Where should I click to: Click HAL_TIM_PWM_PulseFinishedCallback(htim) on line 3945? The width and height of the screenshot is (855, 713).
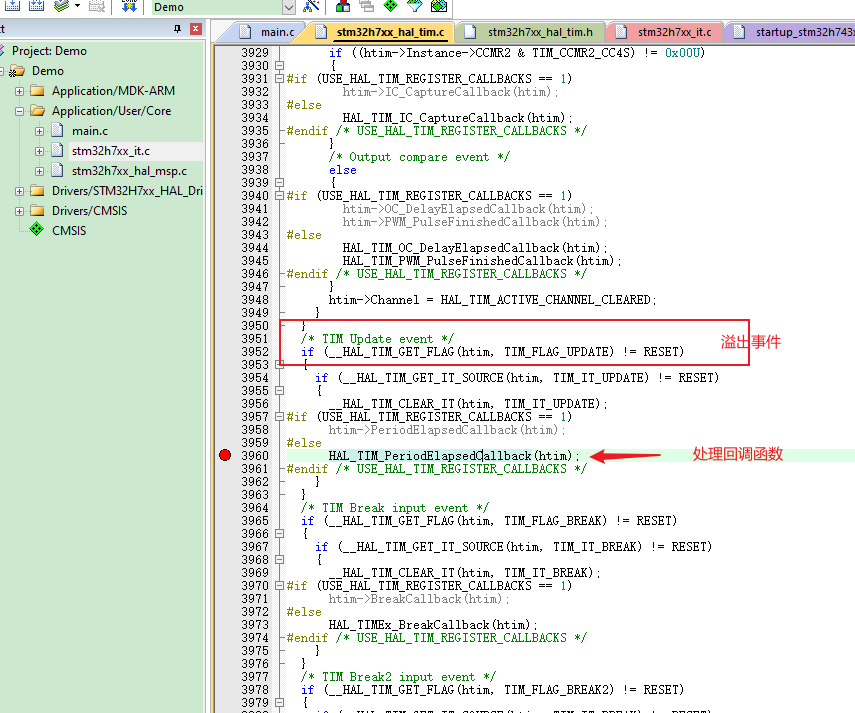pos(478,261)
